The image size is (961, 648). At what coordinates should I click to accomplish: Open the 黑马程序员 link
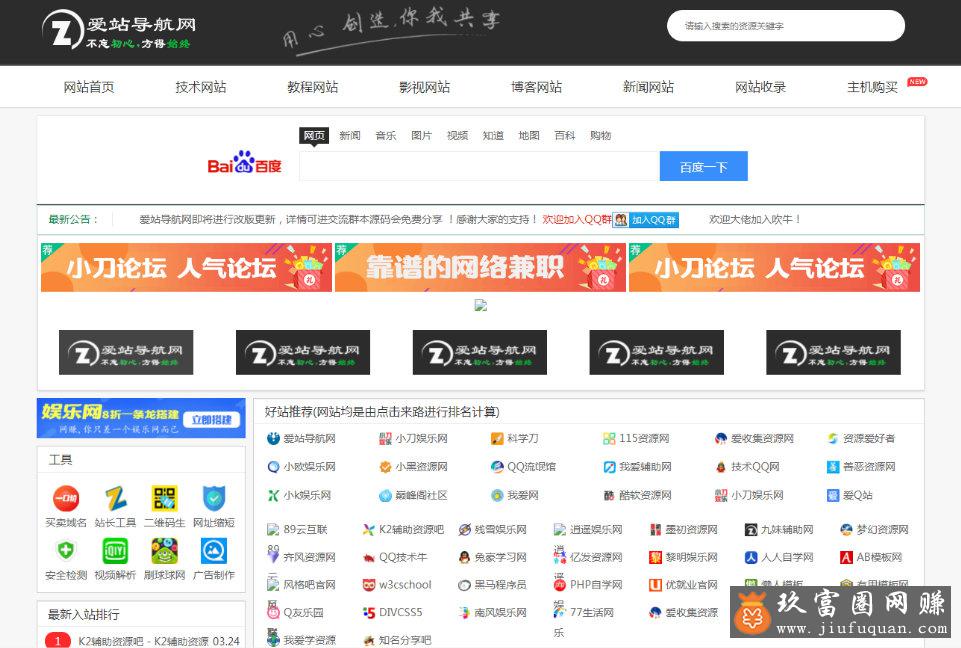[500, 585]
